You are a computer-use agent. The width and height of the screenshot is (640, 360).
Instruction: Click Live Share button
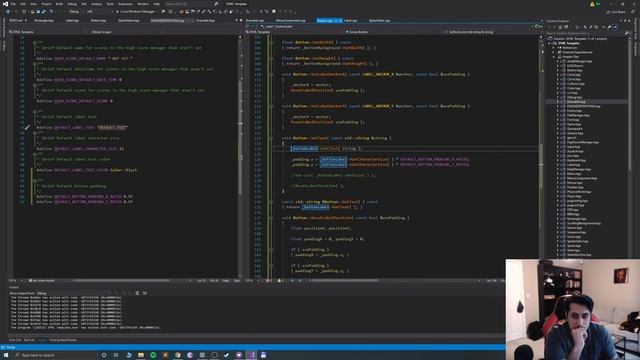click(x=616, y=12)
